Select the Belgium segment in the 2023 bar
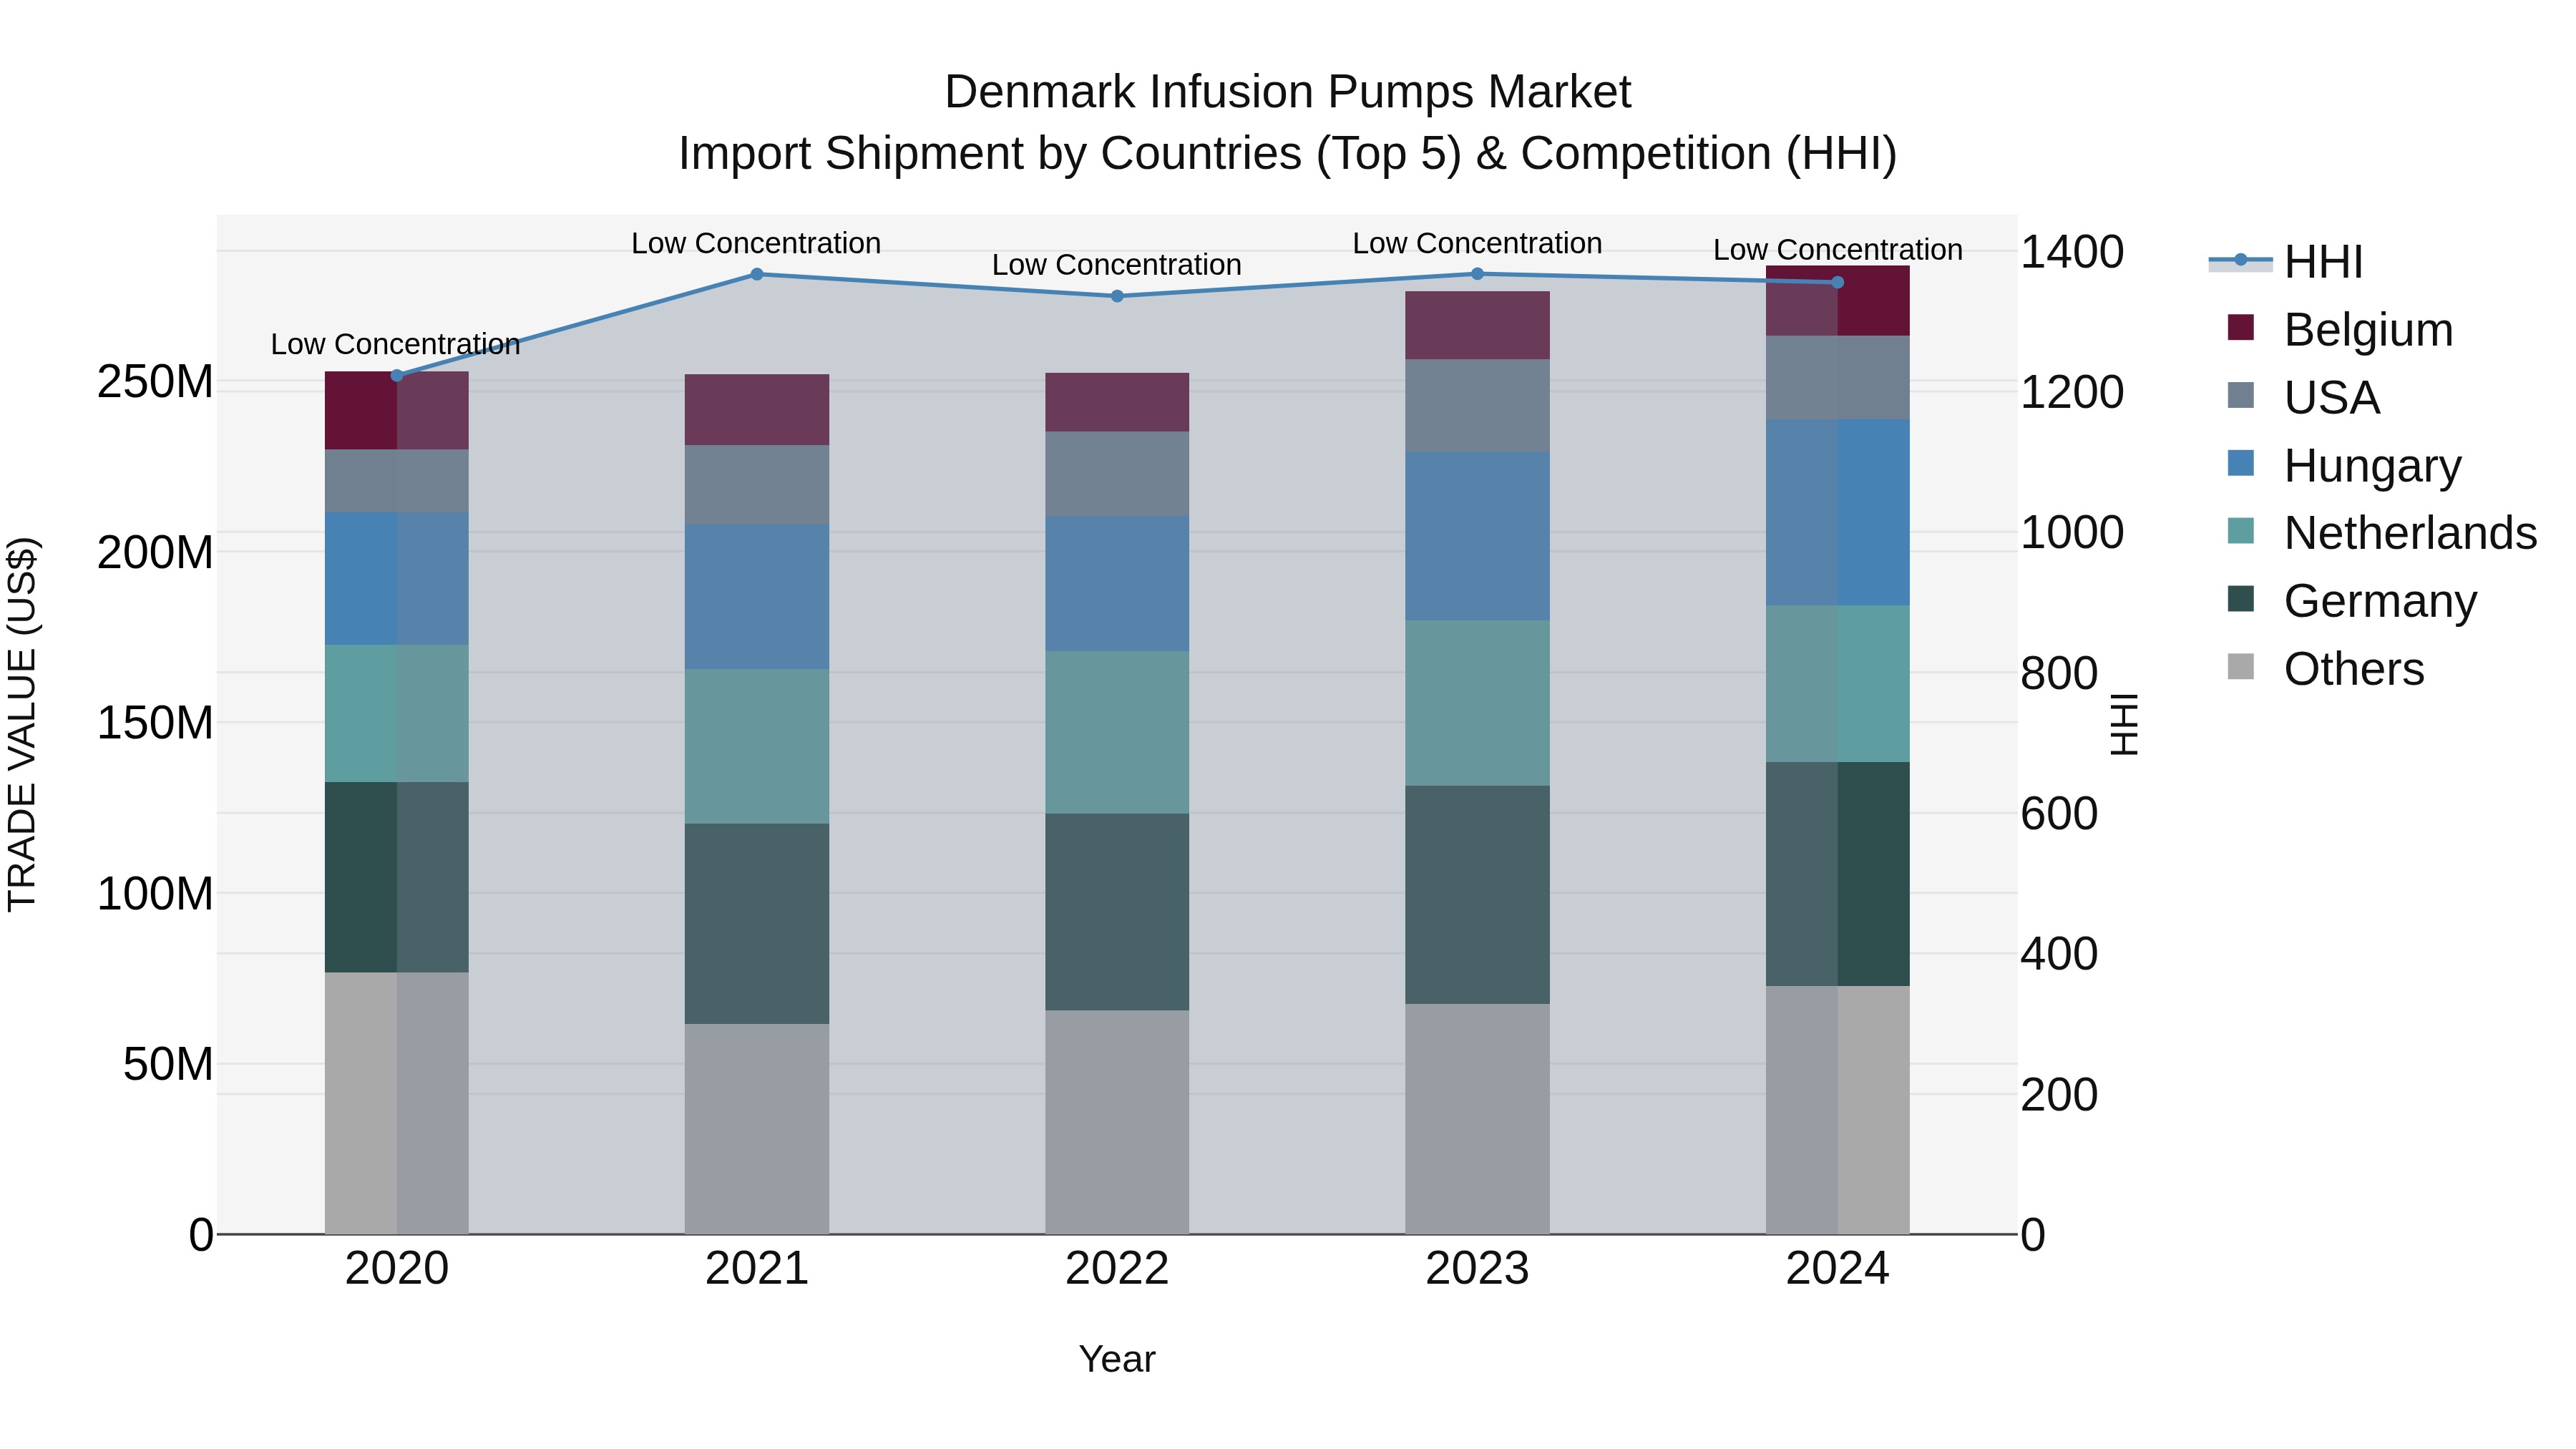This screenshot has height=1449, width=2576. pos(1478,326)
